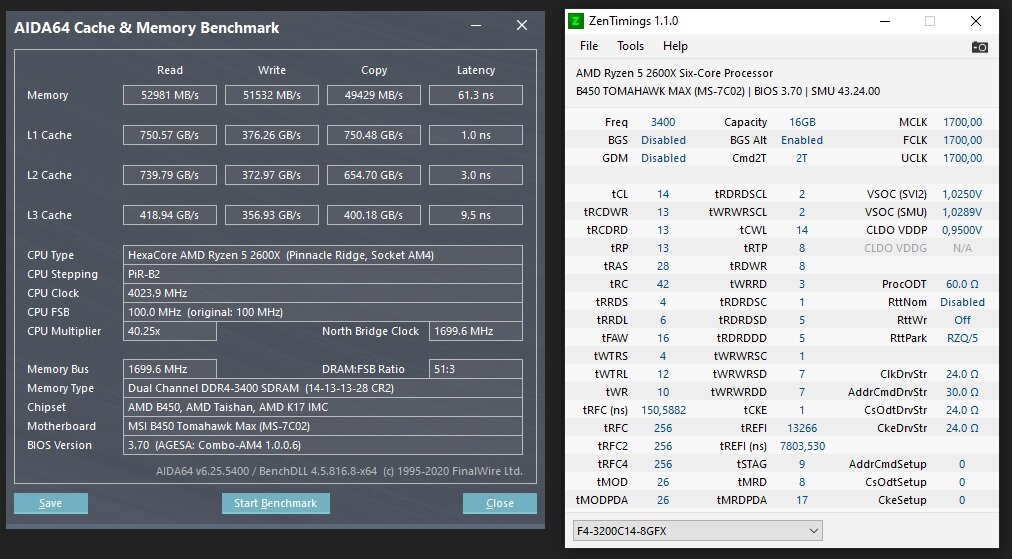Click the VSOC (SMU) value 1,0289V
This screenshot has height=559, width=1012.
point(962,212)
